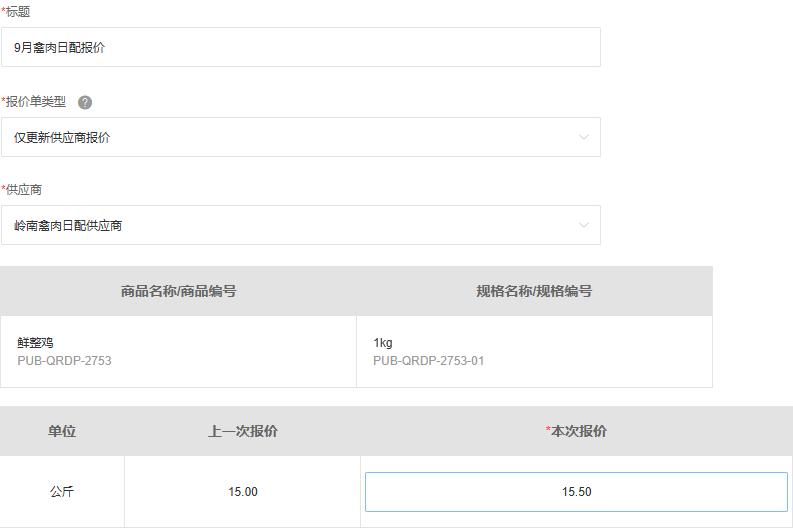Expand the chevron in the 供应商 field

[584, 225]
